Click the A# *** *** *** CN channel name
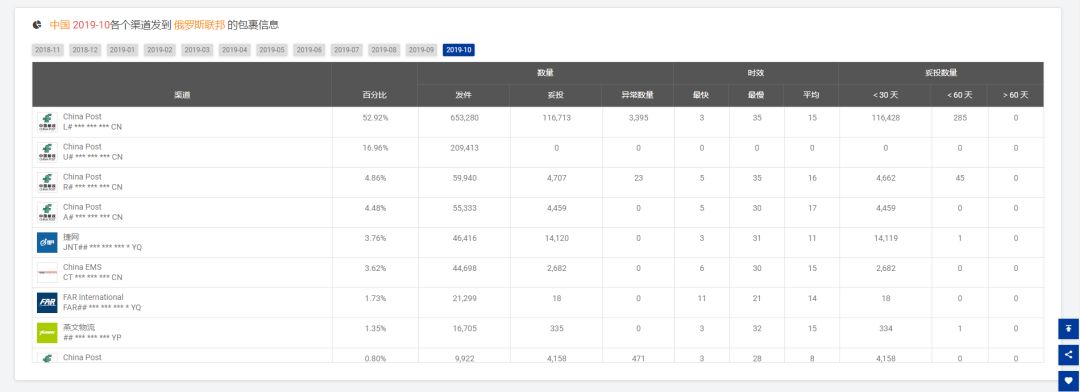1080x392 pixels. pyautogui.click(x=93, y=218)
